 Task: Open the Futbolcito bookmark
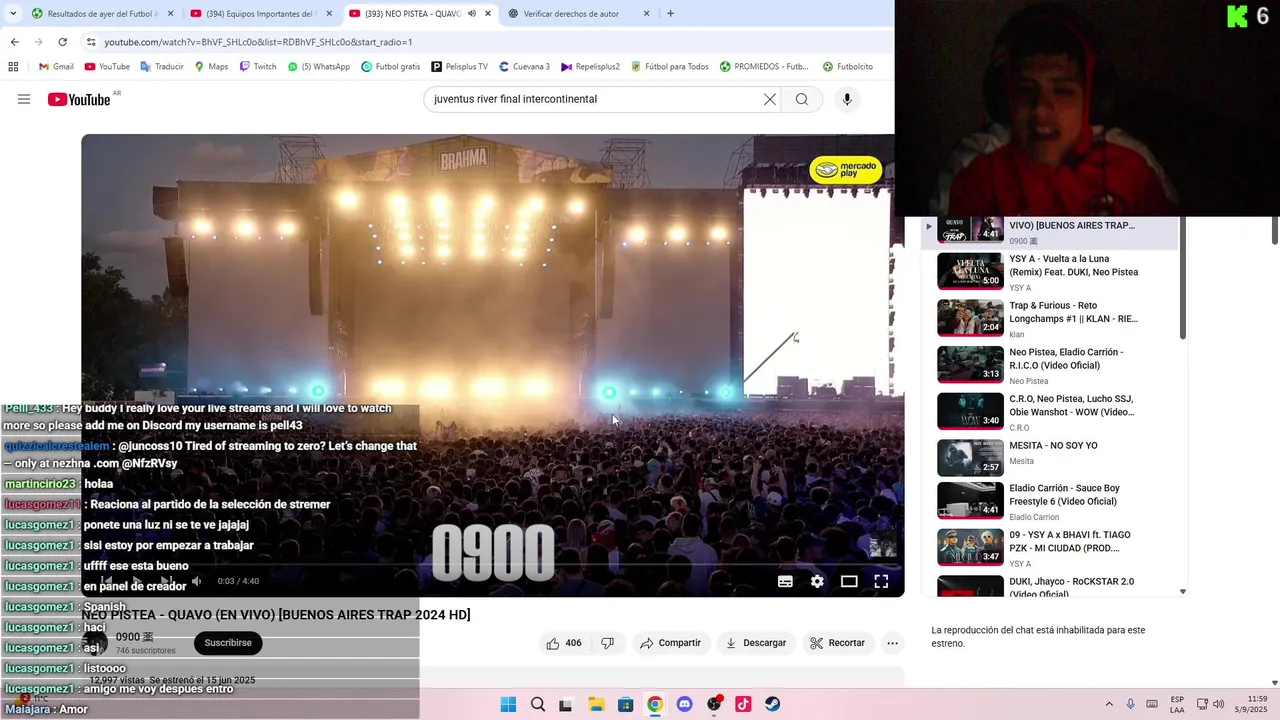tap(847, 67)
